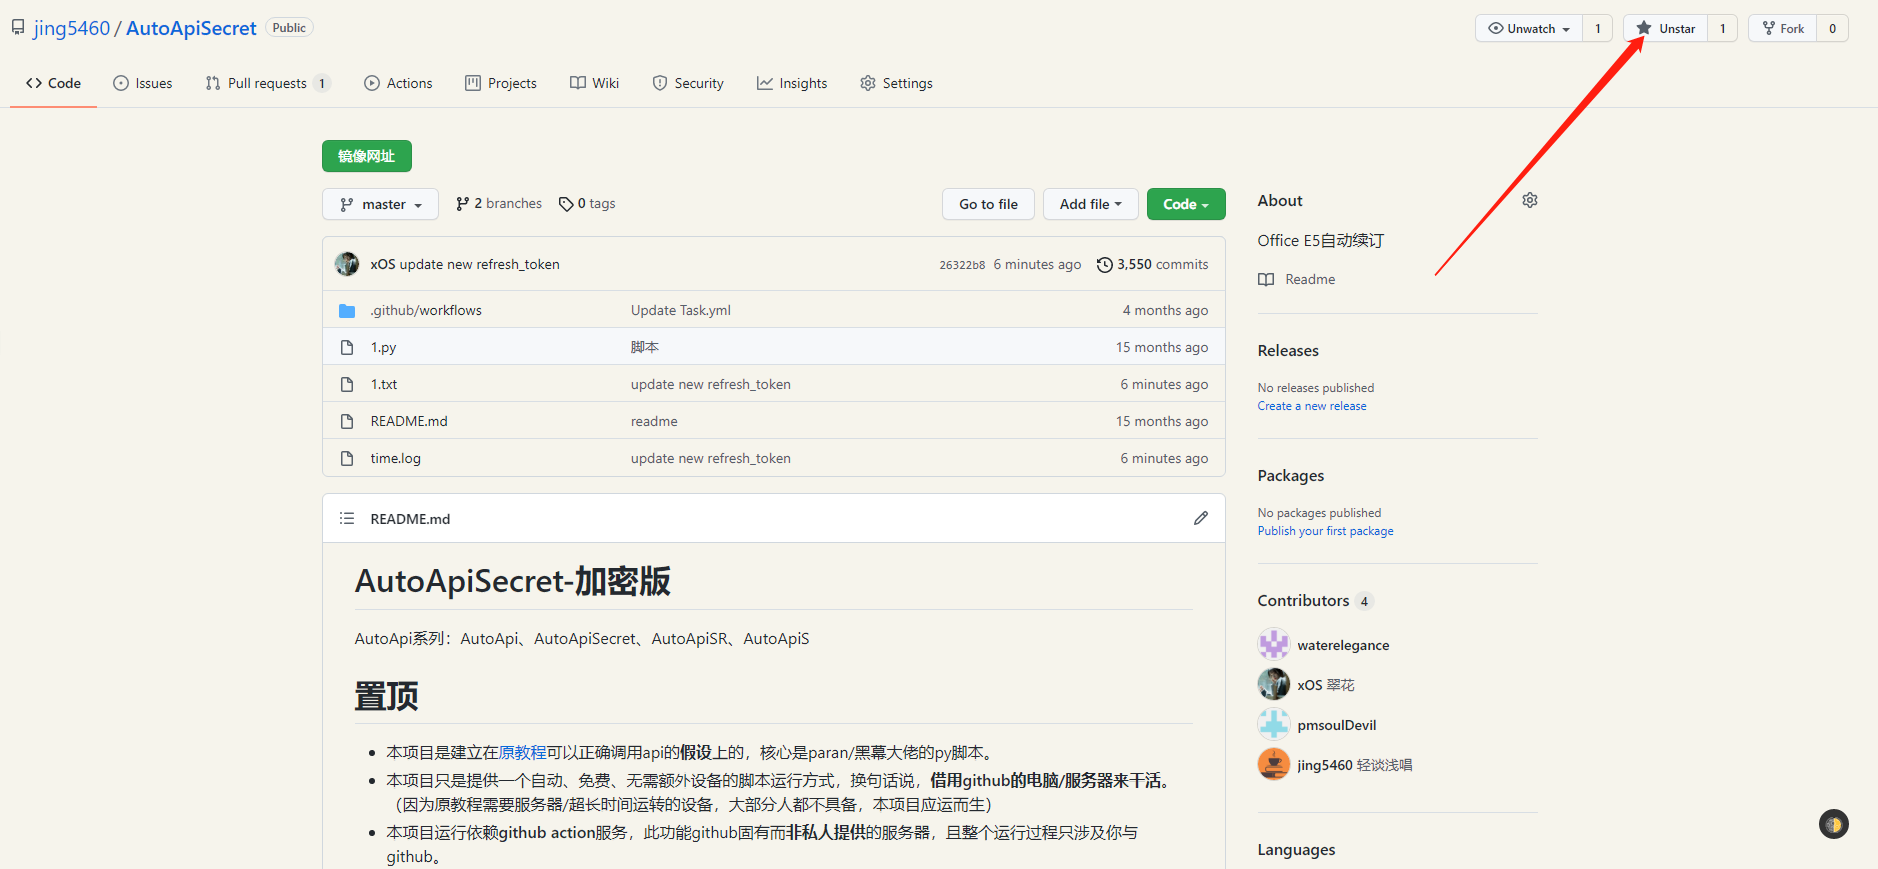View the Insights tab

[792, 83]
